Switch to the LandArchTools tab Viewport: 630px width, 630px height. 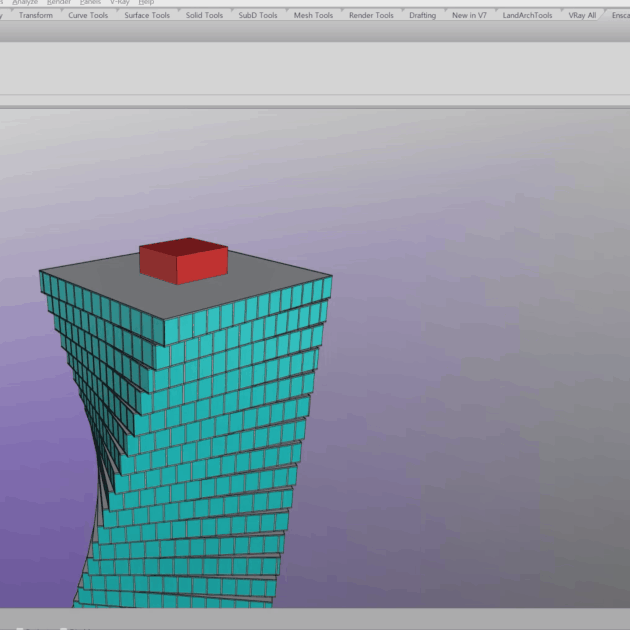coord(527,16)
